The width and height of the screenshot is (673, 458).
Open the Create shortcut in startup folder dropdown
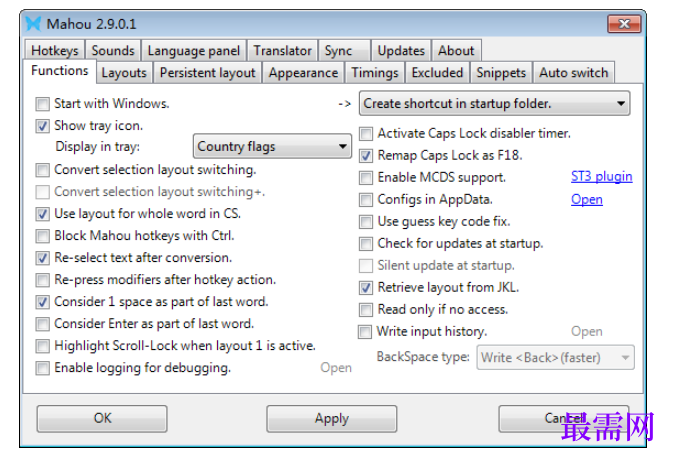coord(494,103)
